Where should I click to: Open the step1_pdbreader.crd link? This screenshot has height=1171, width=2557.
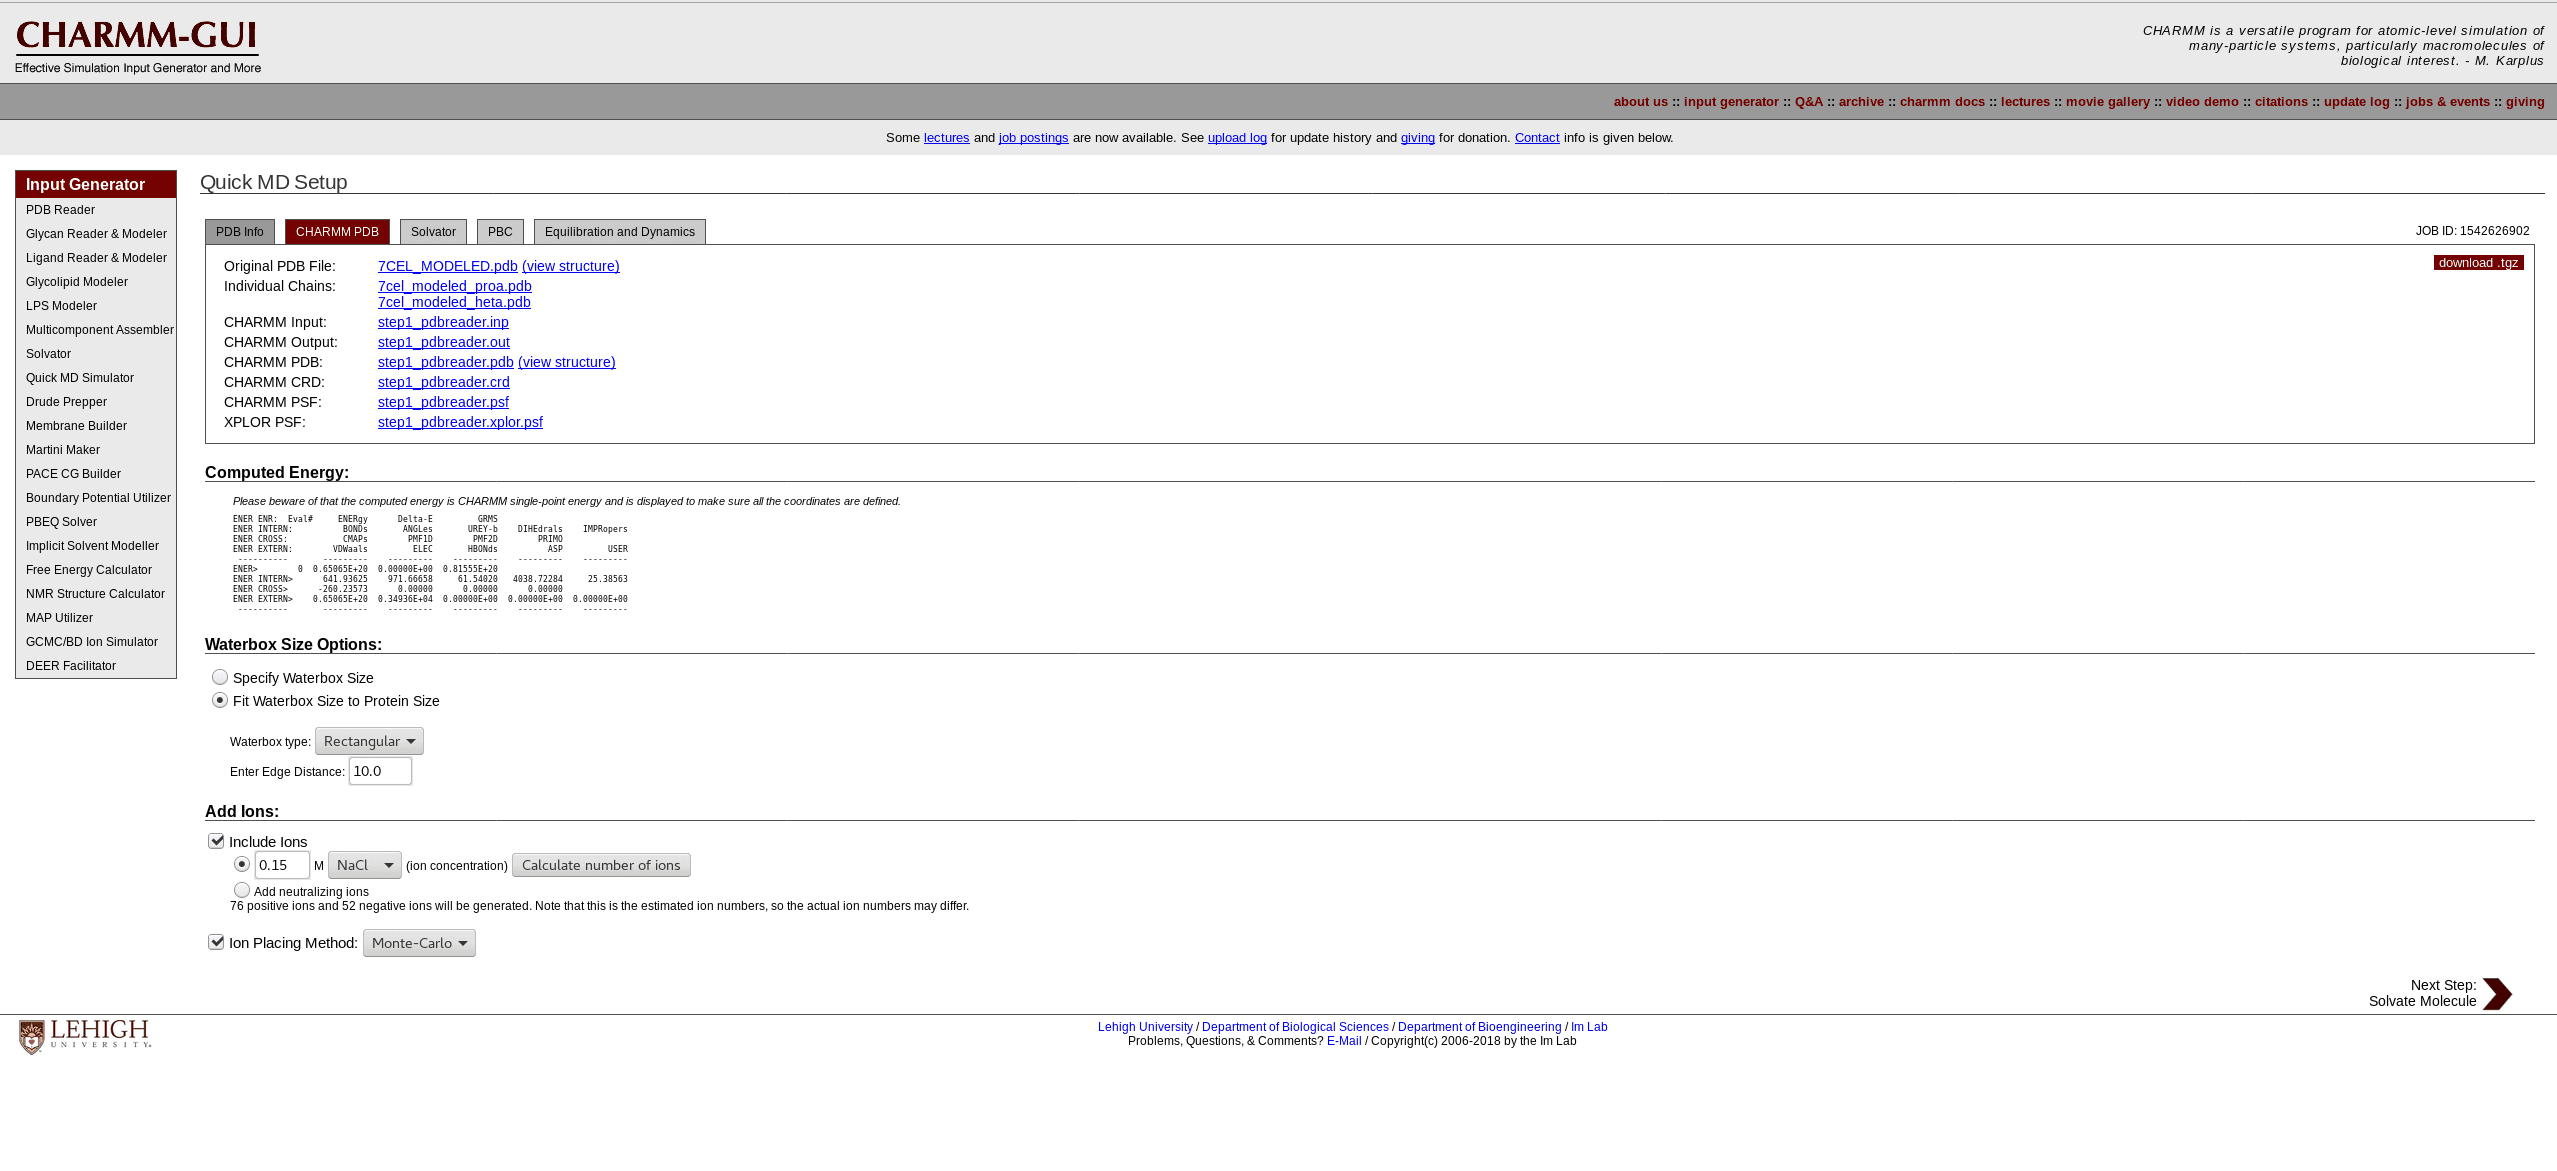click(444, 382)
